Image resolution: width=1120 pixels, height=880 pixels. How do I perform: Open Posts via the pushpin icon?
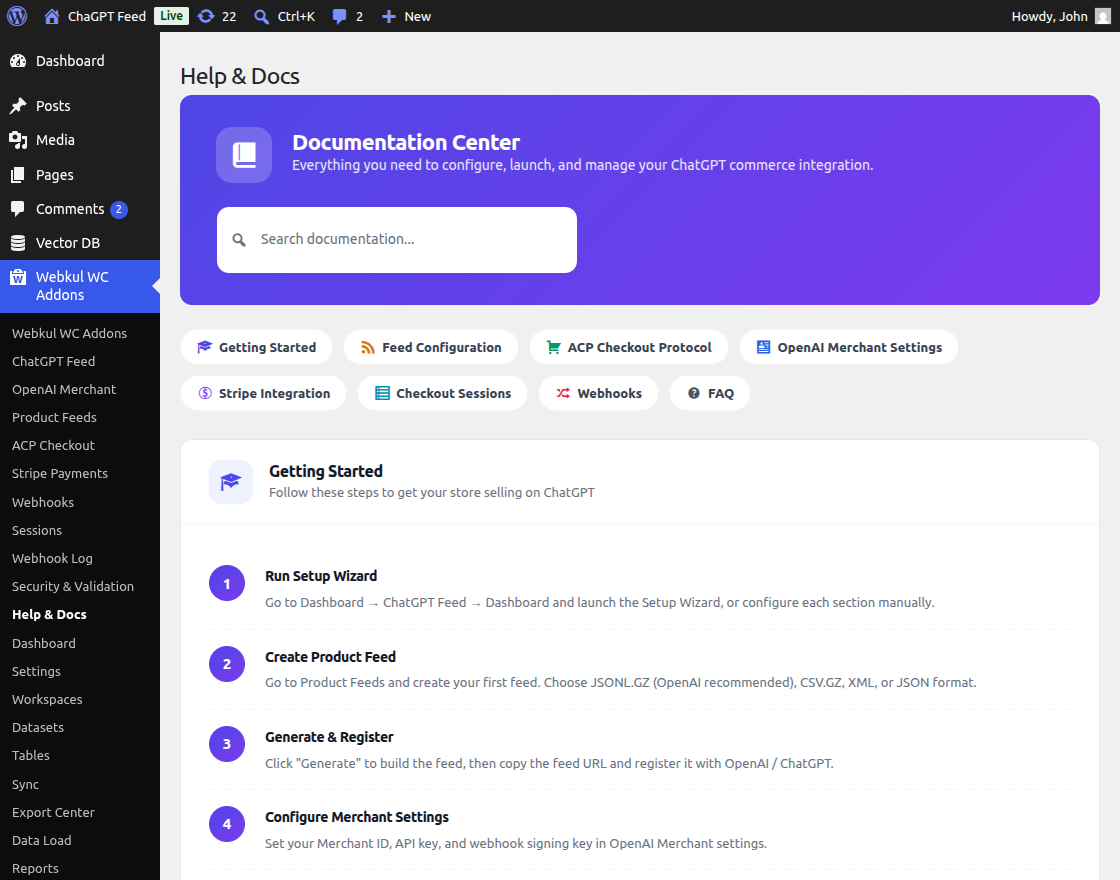[x=18, y=106]
